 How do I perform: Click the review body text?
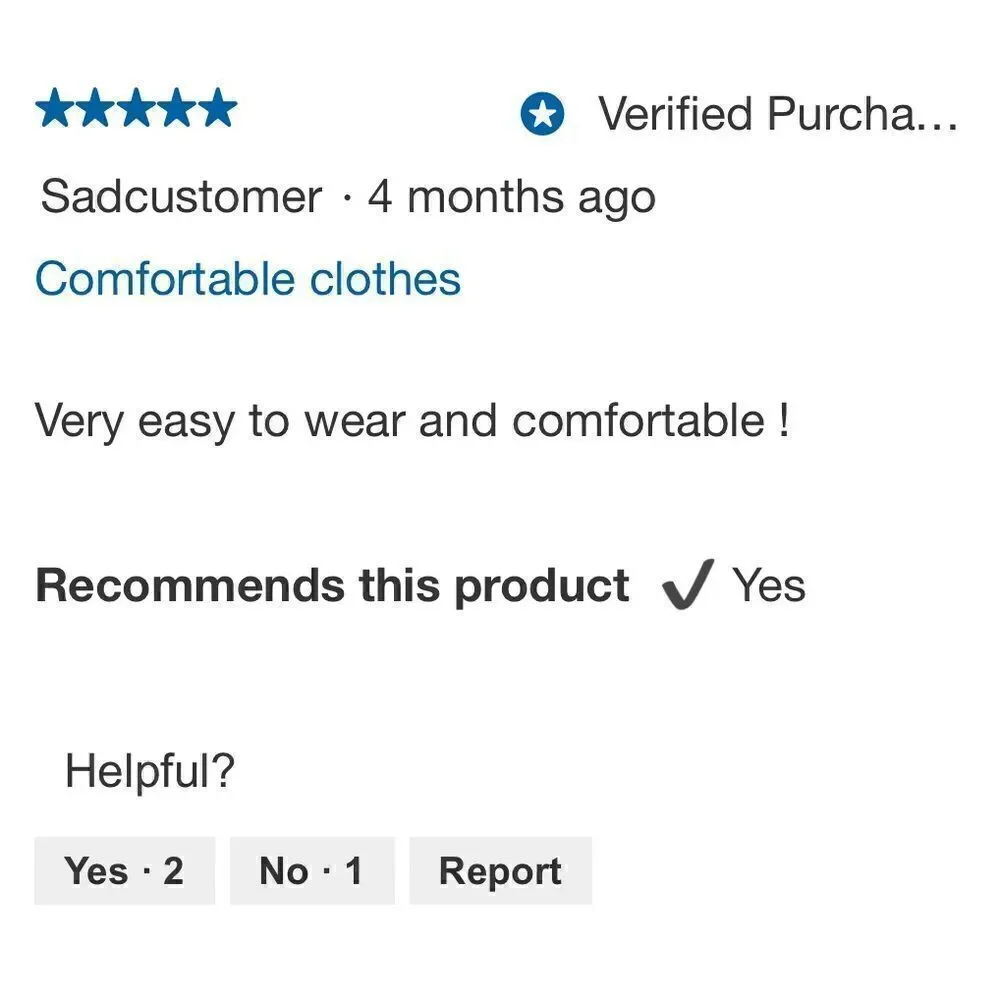point(412,421)
